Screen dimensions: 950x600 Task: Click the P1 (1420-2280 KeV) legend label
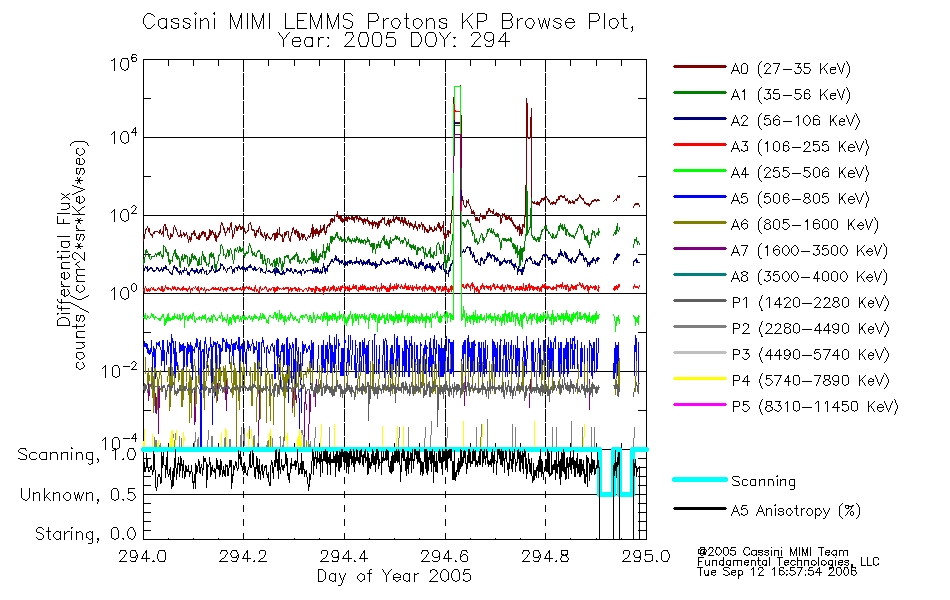pyautogui.click(x=810, y=302)
